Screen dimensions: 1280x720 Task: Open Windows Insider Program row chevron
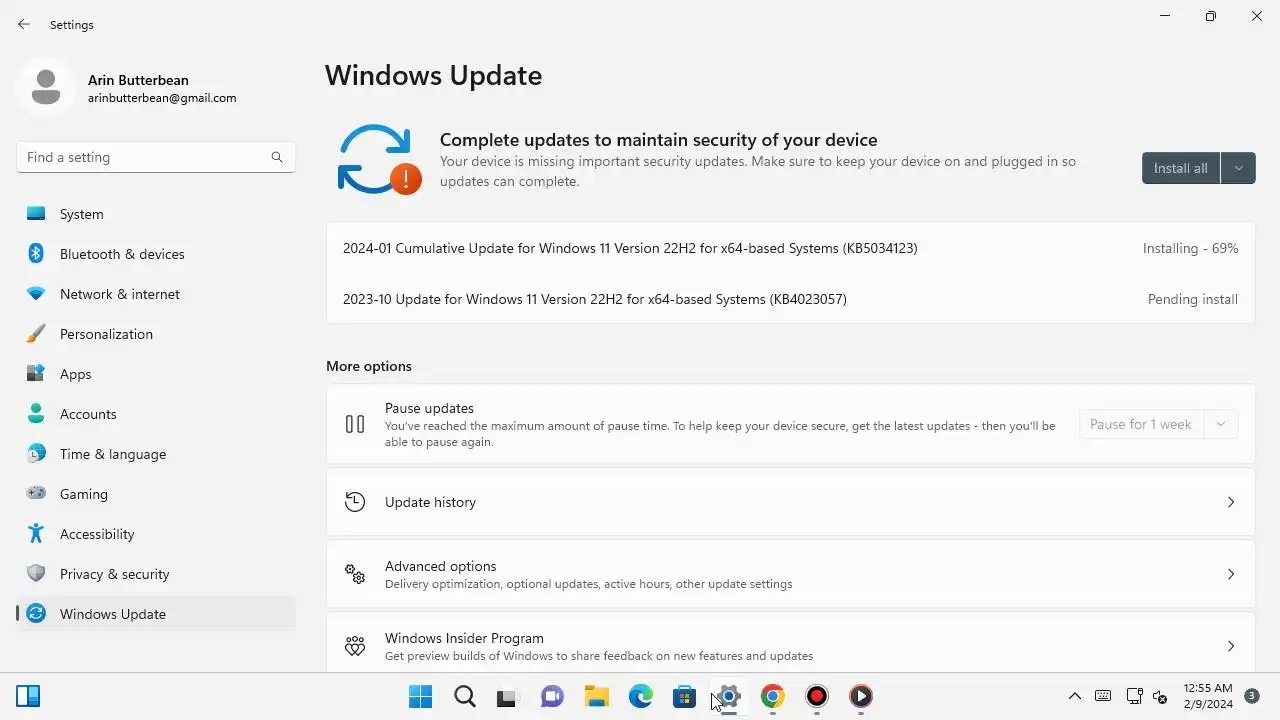coord(1231,646)
